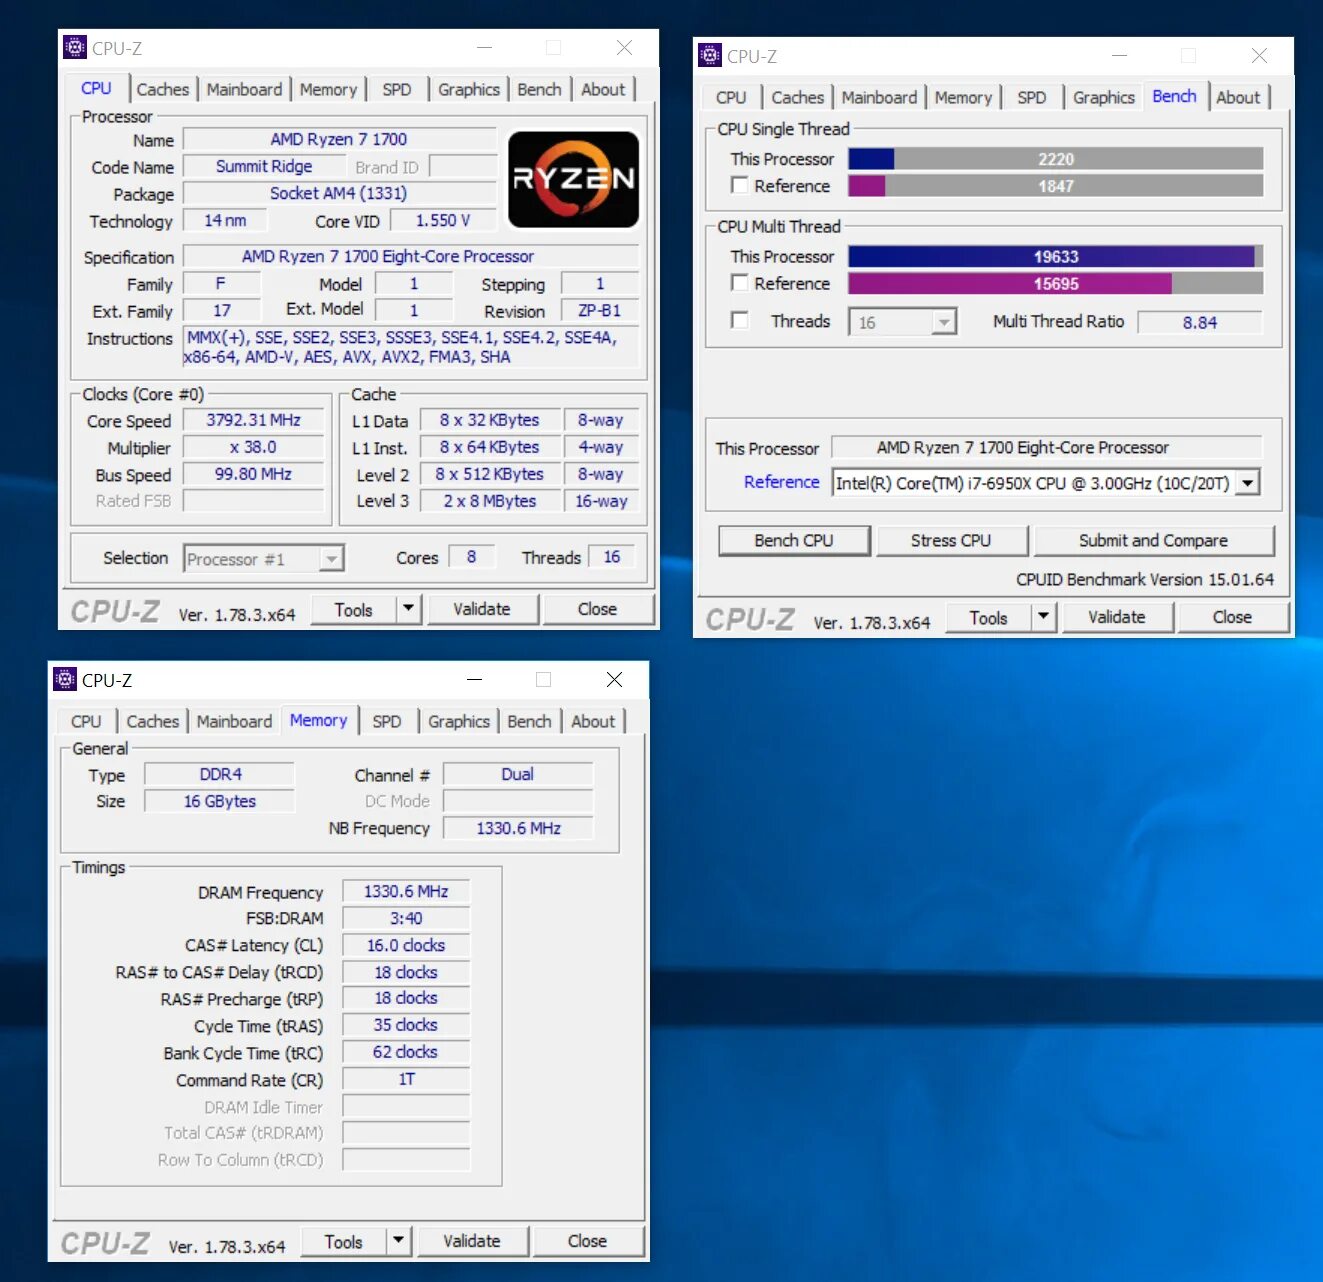Click Multi Thread This Processor bar 19633

click(1056, 256)
